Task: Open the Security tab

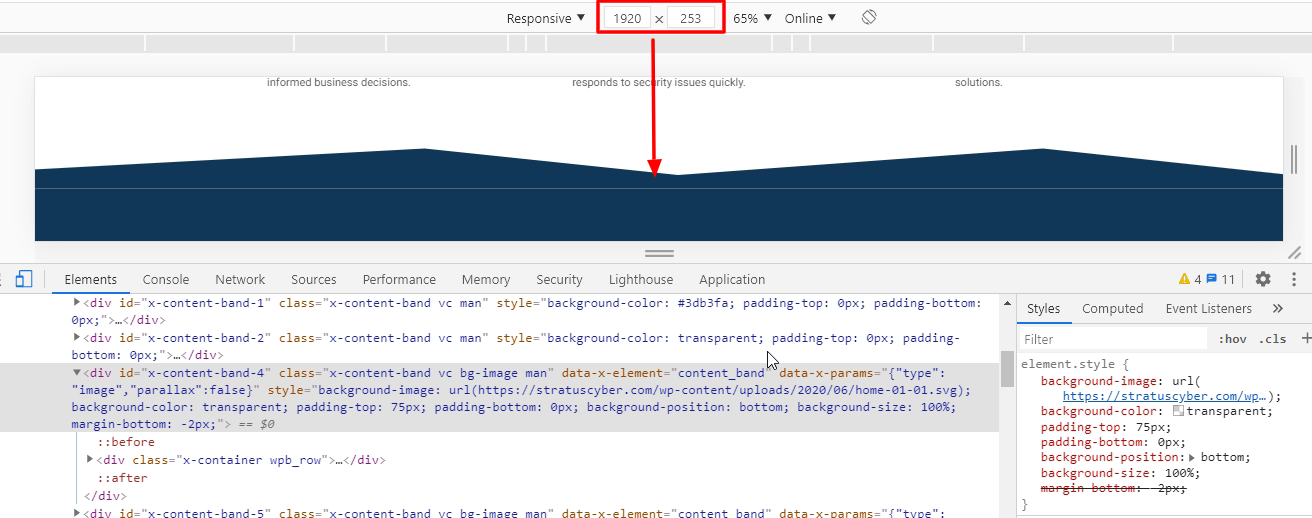Action: pyautogui.click(x=559, y=279)
